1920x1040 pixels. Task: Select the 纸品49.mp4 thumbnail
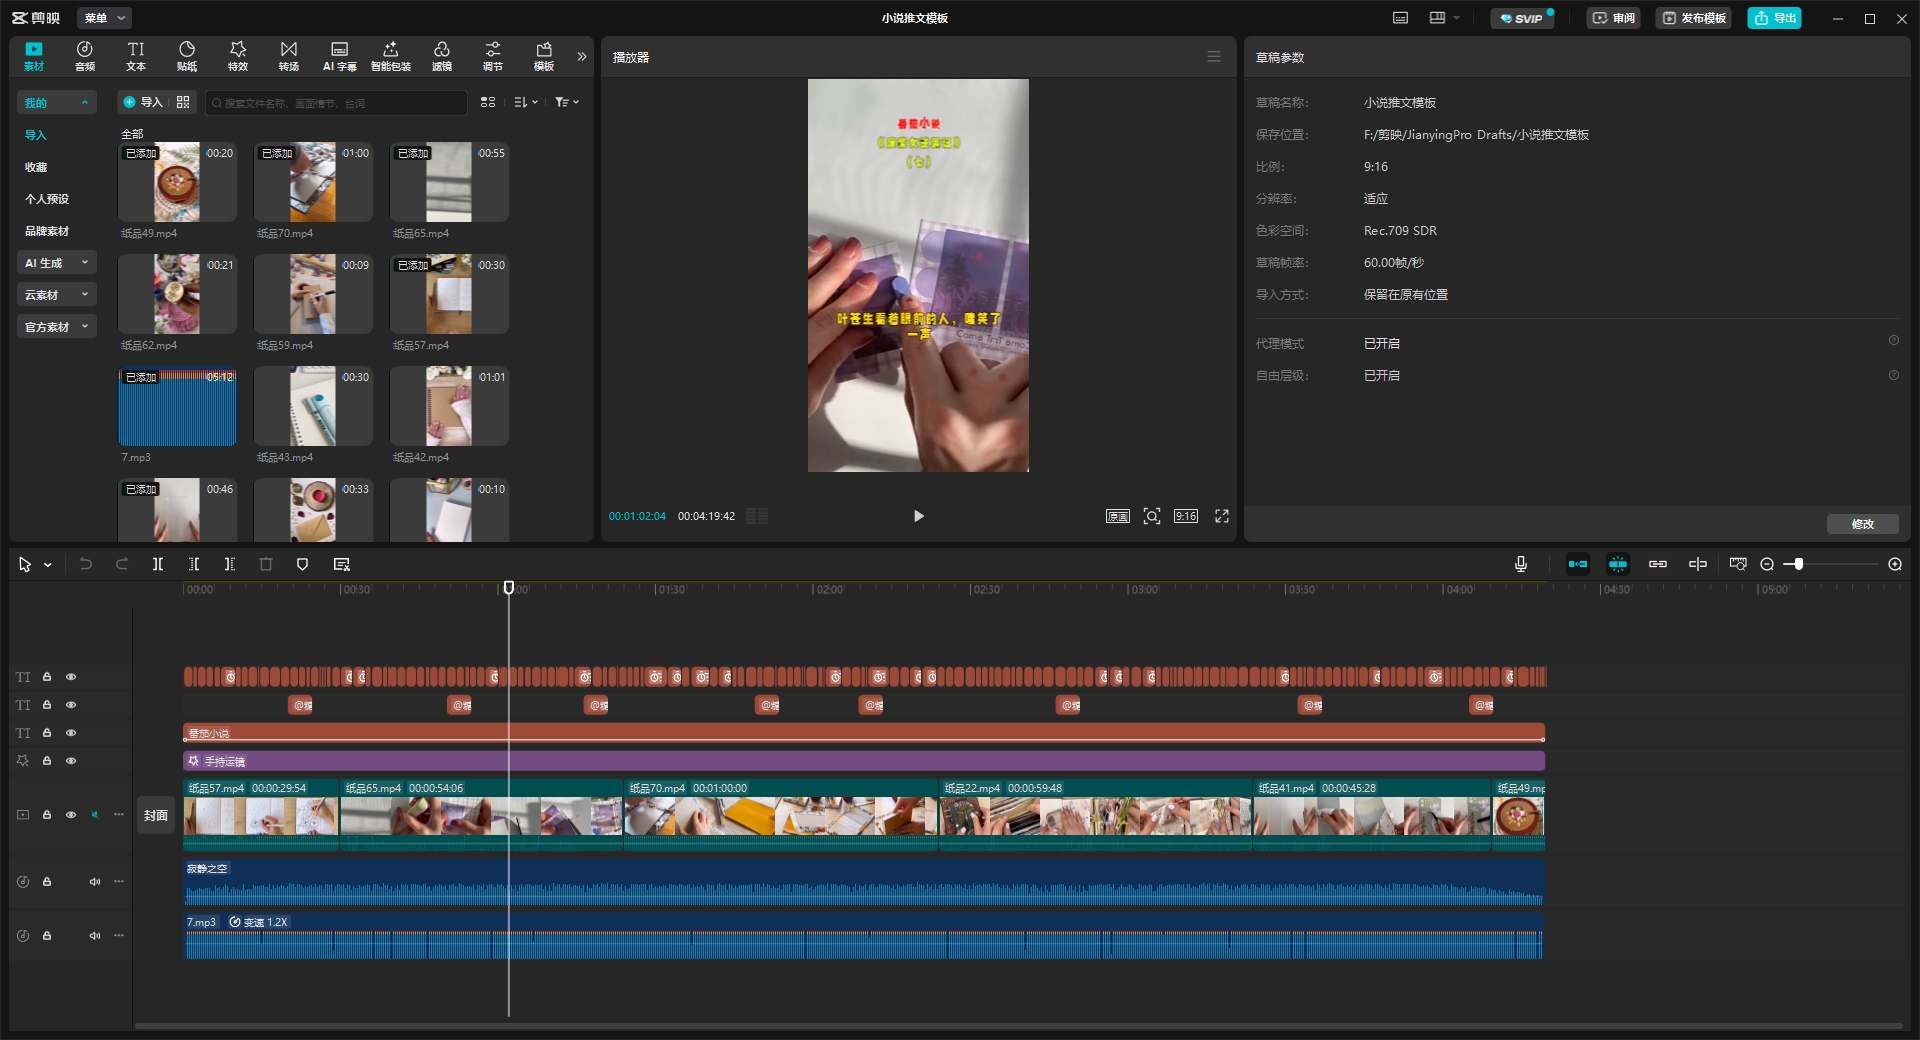tap(177, 182)
